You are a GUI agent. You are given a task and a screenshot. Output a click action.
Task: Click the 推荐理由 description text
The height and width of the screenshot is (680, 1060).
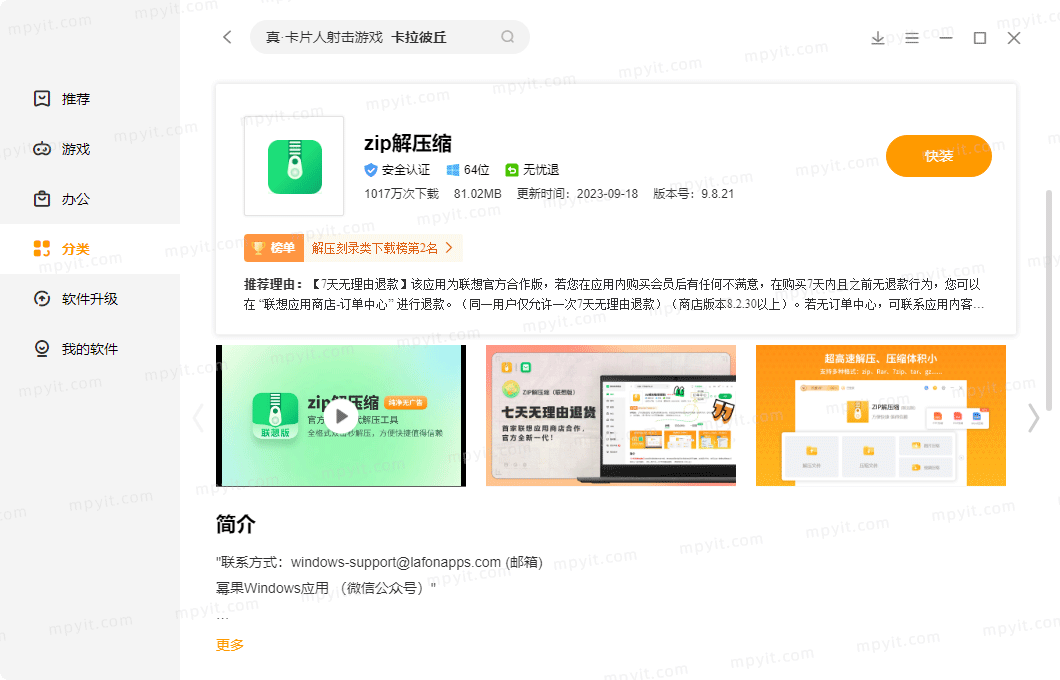click(x=614, y=294)
